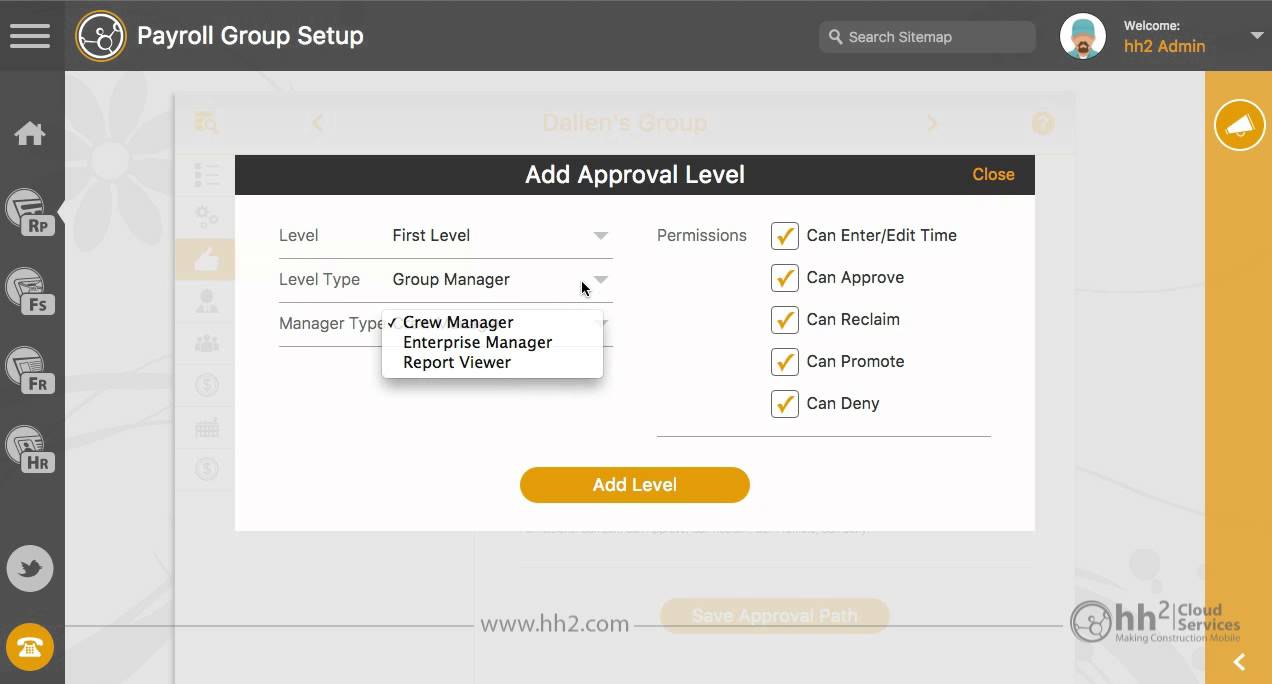Viewport: 1272px width, 684px height.
Task: Click the Dallen's Group title
Action: tap(625, 123)
